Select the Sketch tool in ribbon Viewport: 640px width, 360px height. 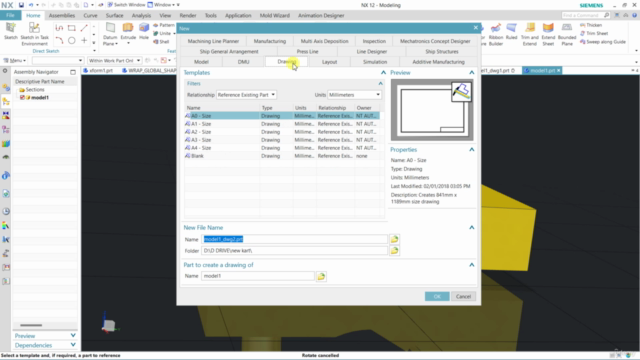click(x=11, y=31)
